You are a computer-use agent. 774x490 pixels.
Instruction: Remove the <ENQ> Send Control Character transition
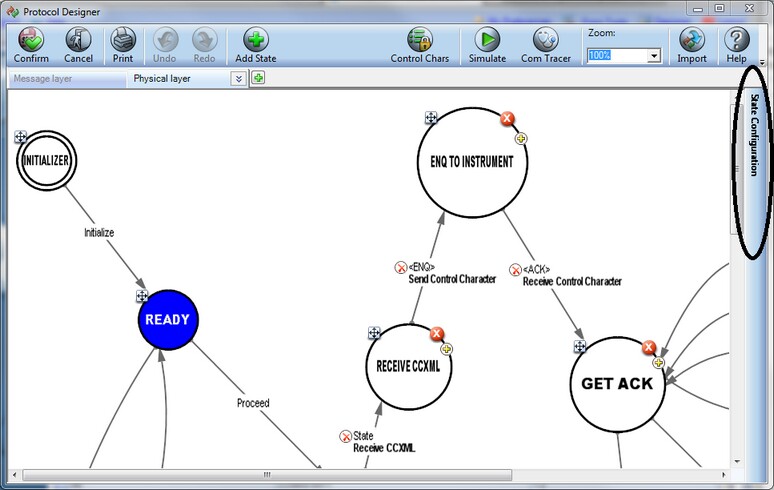pyautogui.click(x=401, y=267)
